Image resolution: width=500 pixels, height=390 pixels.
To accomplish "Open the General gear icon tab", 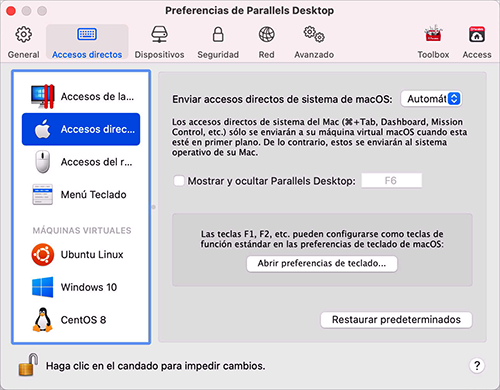I will pyautogui.click(x=23, y=34).
